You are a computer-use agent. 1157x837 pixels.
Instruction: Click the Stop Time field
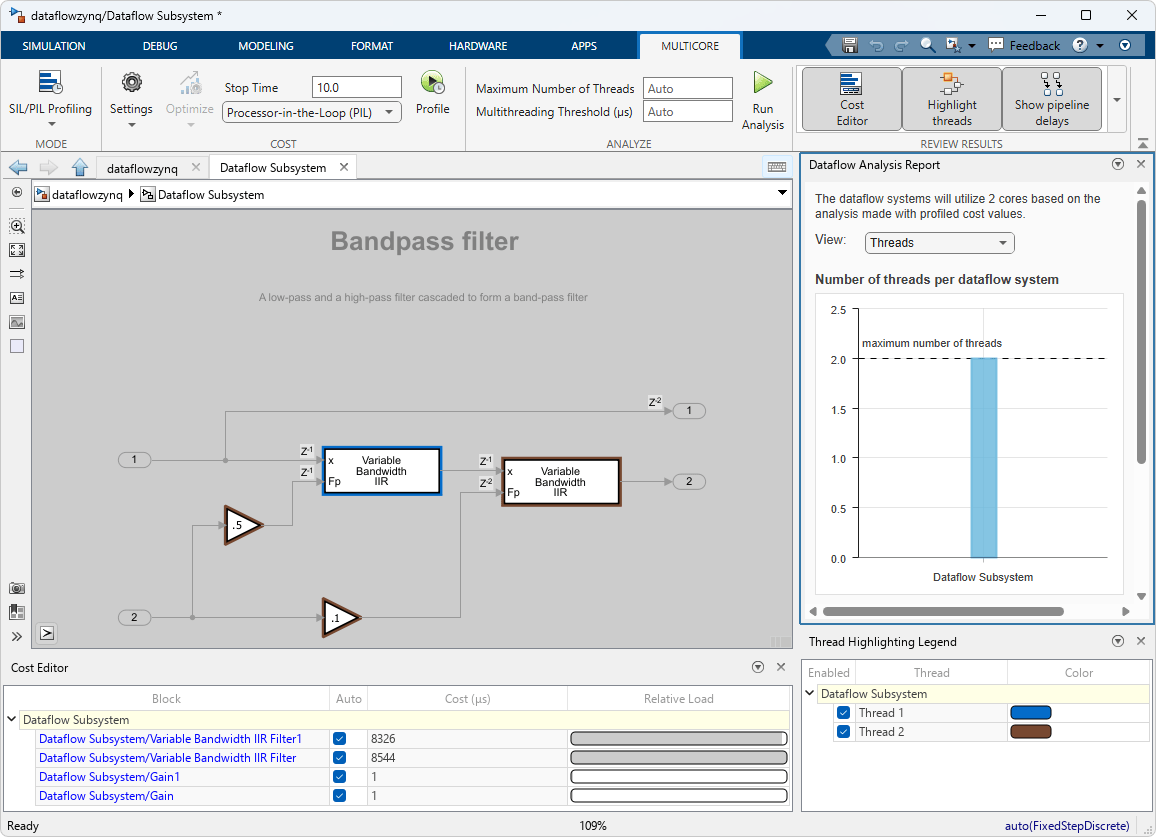coord(356,87)
